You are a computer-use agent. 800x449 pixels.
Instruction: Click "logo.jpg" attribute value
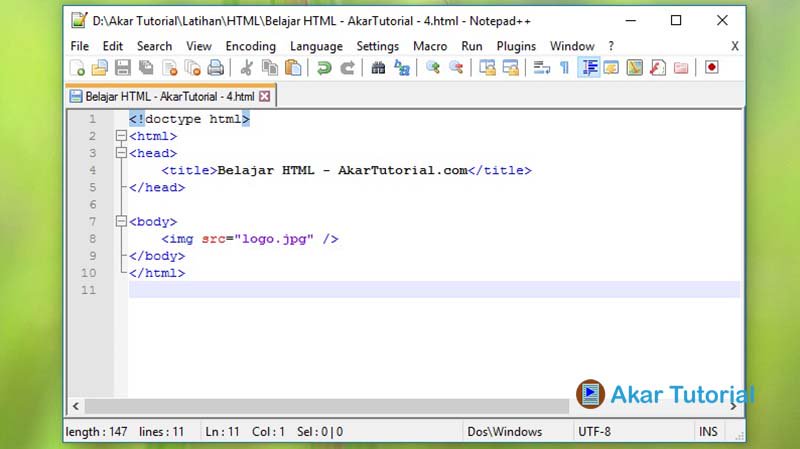tap(273, 239)
